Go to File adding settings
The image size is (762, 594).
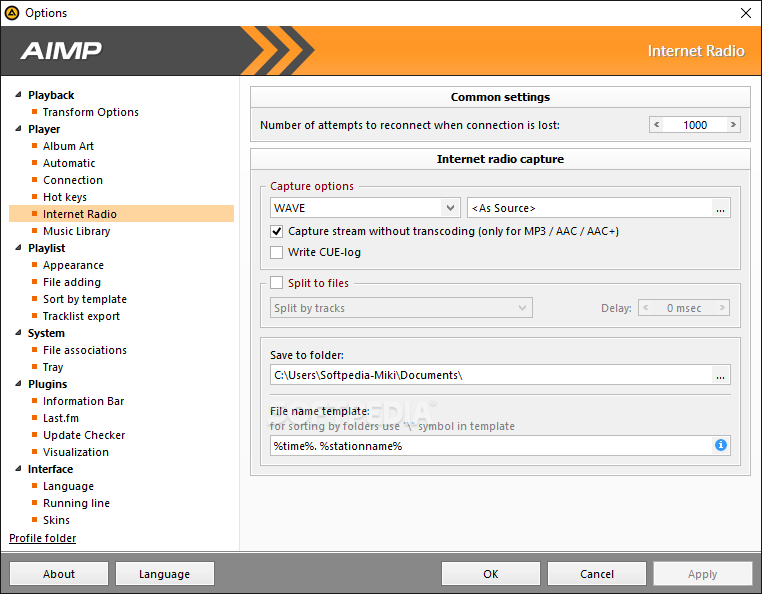(72, 282)
